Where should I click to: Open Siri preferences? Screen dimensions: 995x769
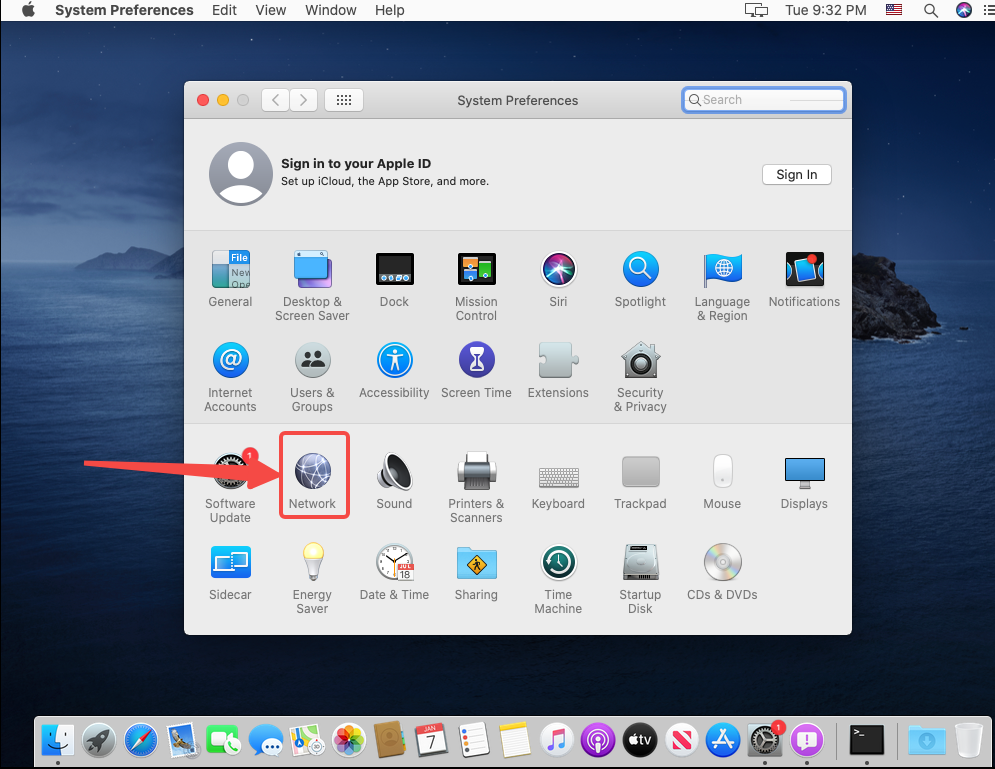(x=558, y=279)
